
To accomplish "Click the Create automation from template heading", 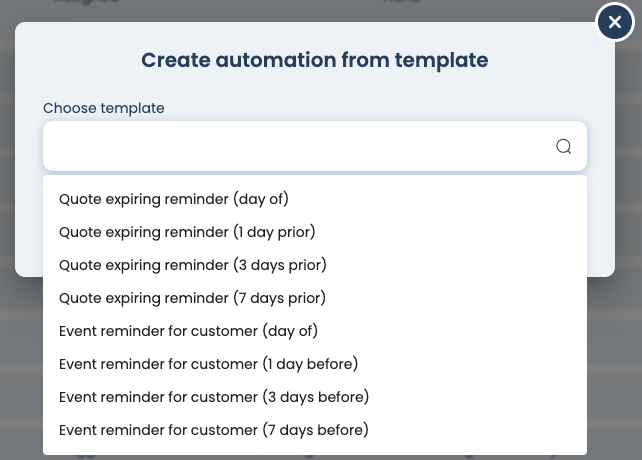I will tap(315, 60).
